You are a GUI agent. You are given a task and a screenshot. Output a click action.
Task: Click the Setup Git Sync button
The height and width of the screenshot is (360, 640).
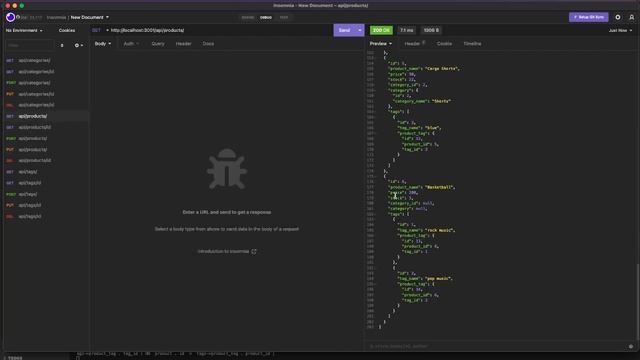589,17
